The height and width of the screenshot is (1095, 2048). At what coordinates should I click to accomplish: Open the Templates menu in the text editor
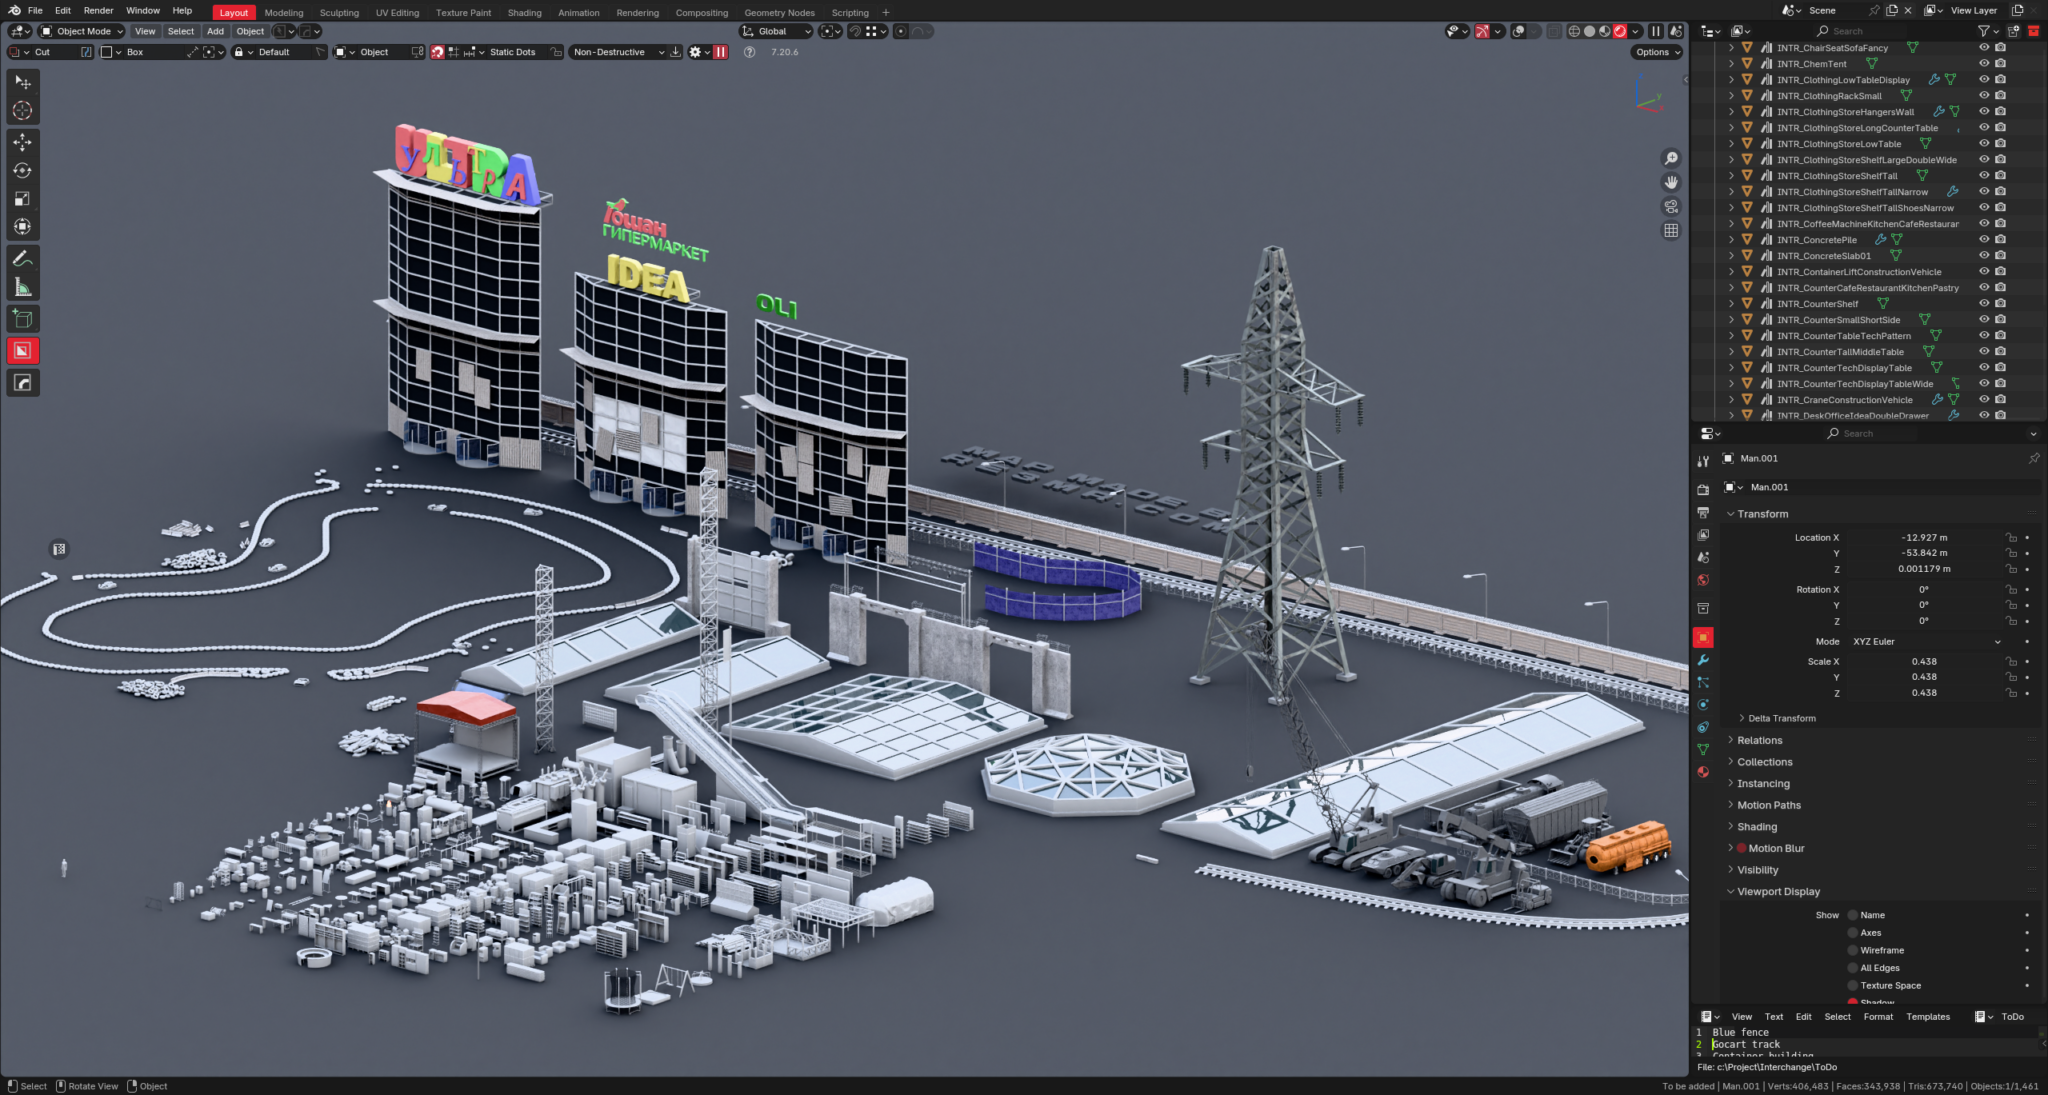tap(1929, 1016)
